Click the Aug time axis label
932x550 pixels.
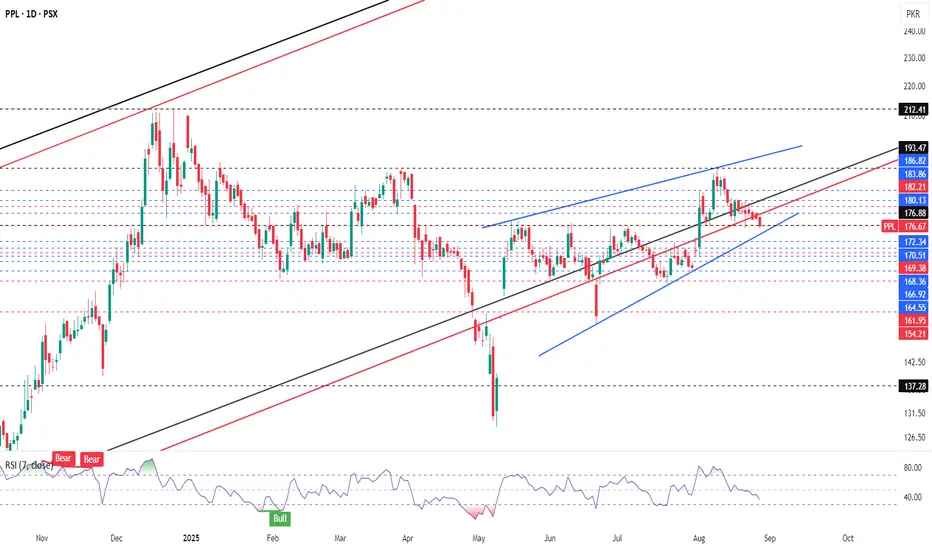coord(699,538)
